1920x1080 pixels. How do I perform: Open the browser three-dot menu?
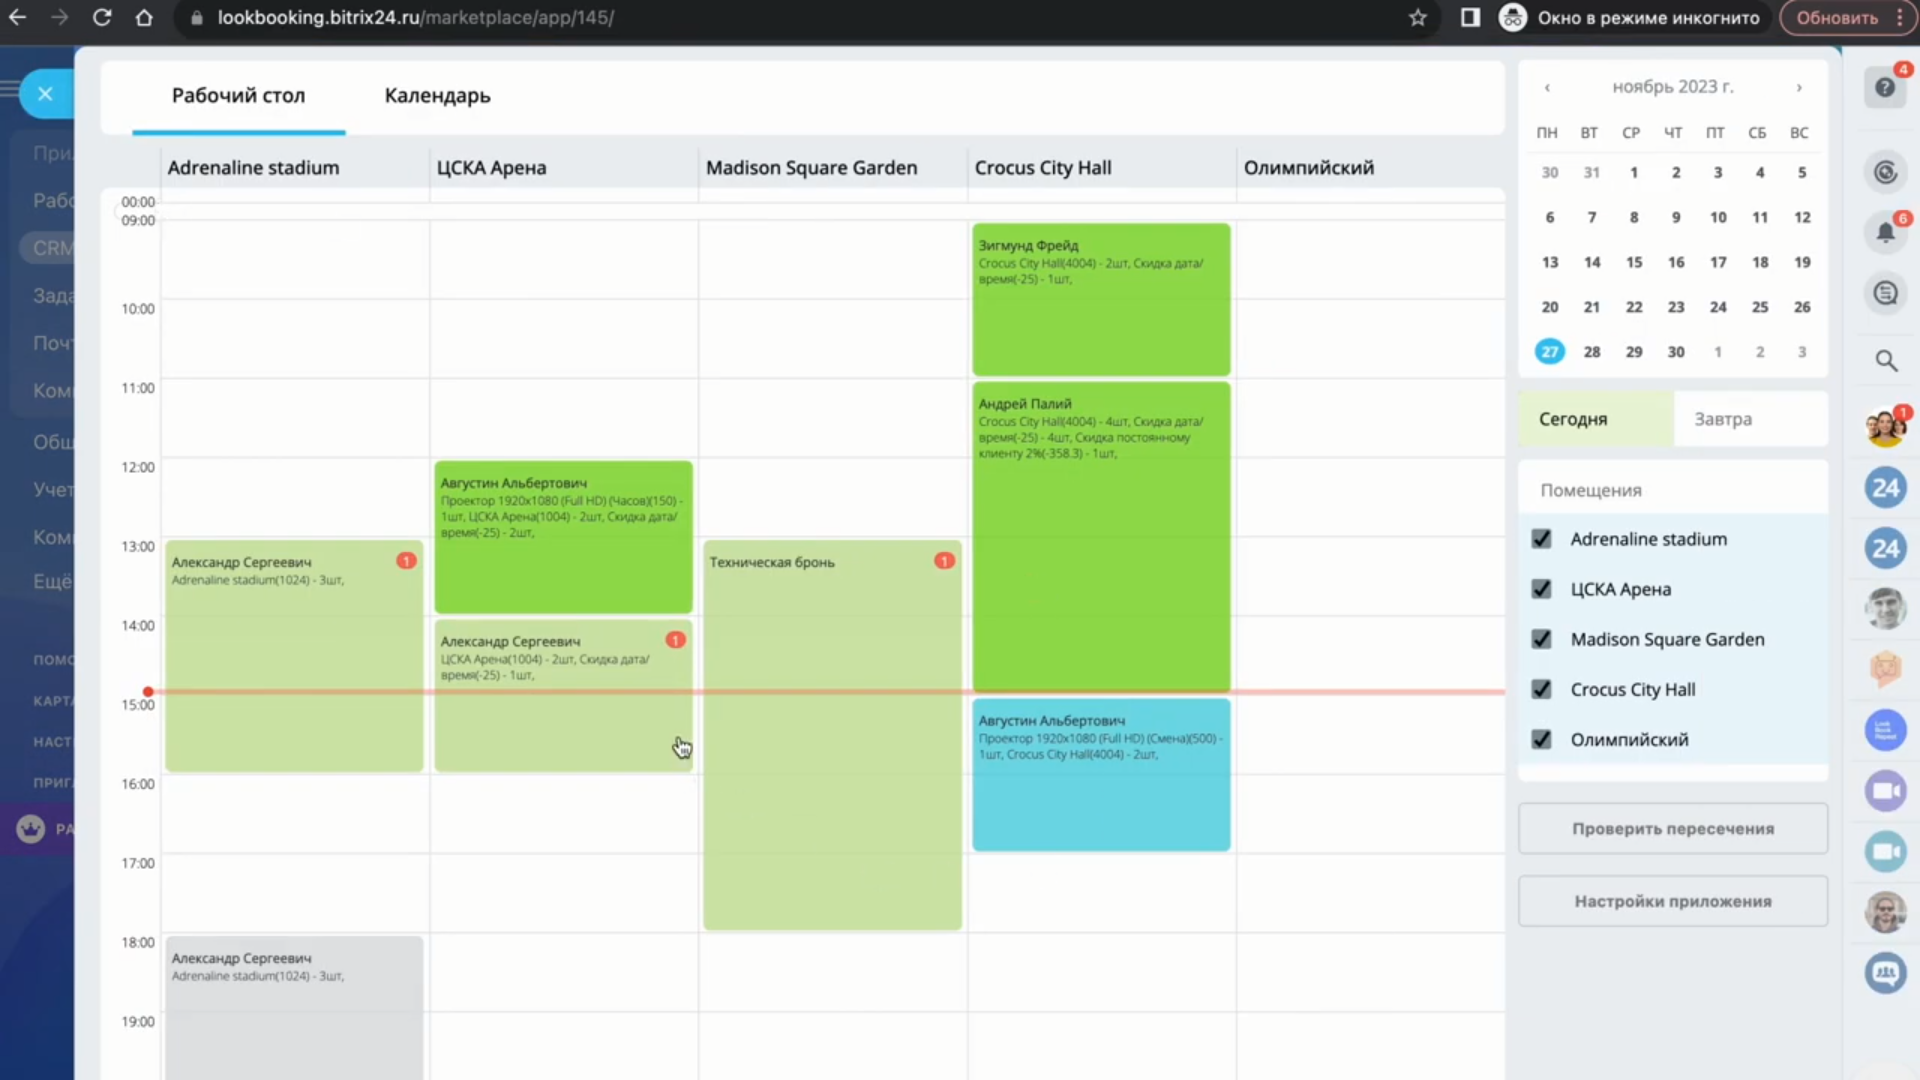[x=1899, y=18]
